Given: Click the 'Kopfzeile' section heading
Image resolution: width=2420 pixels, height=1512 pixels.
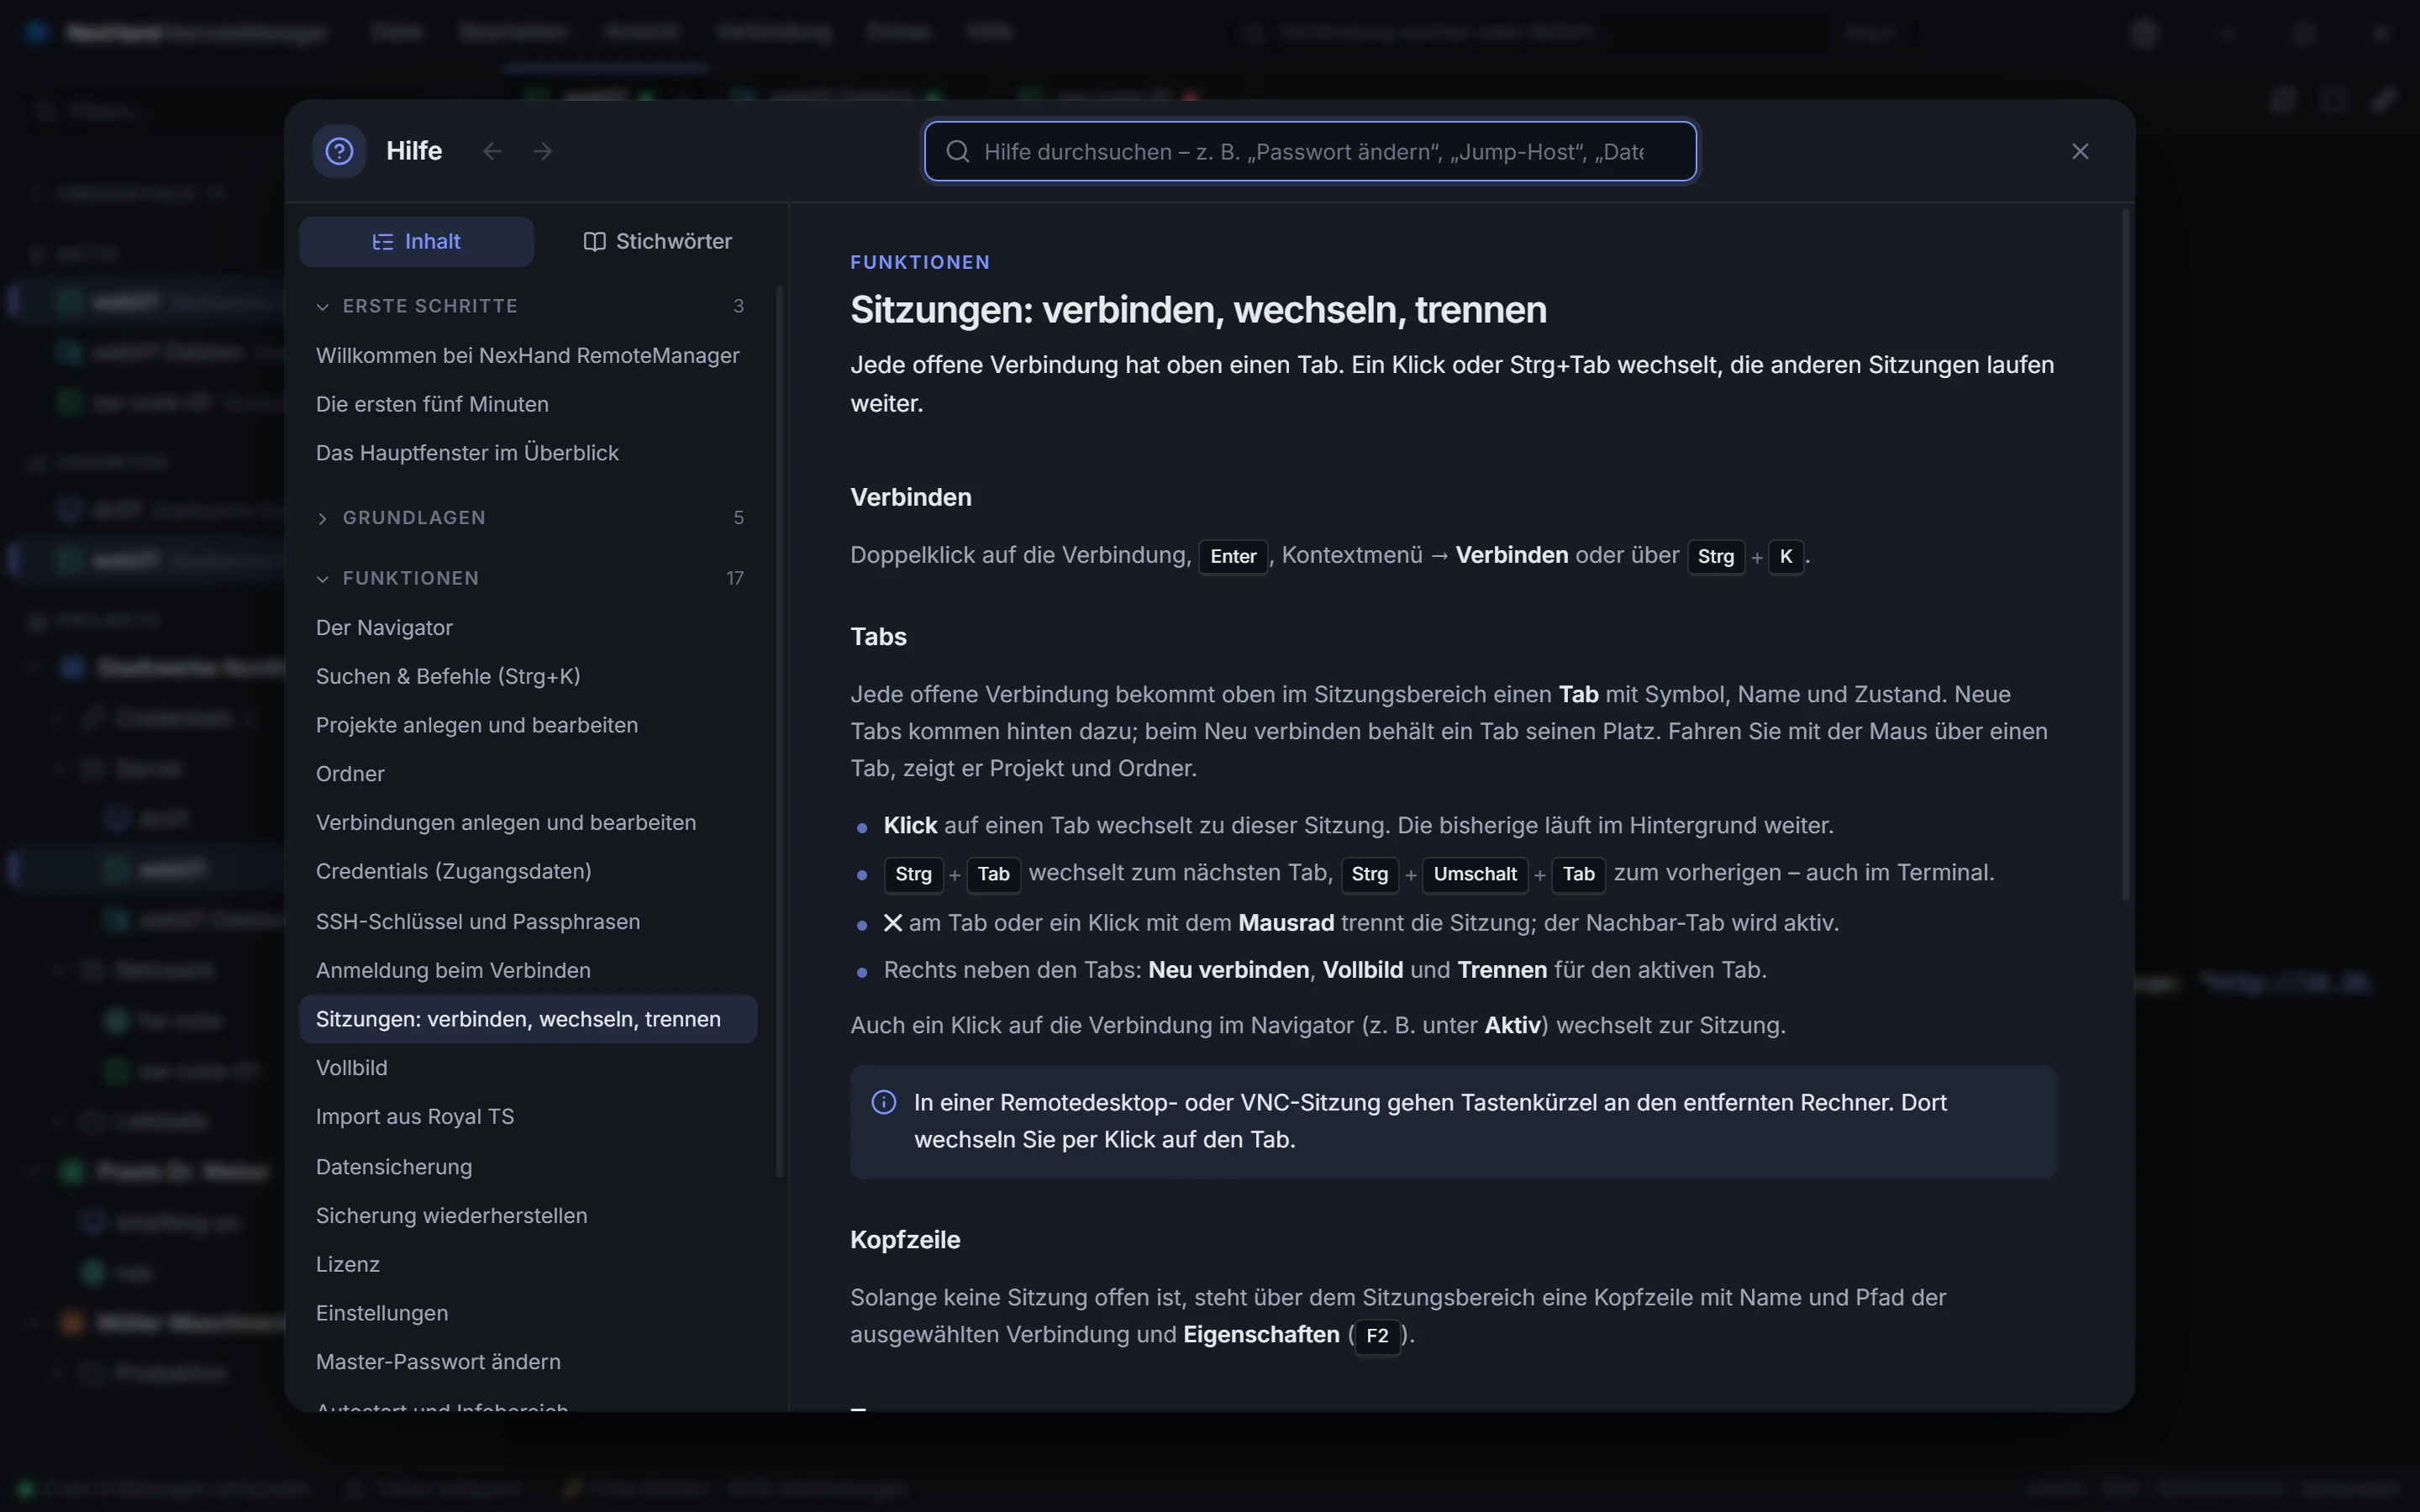Looking at the screenshot, I should 905,1240.
